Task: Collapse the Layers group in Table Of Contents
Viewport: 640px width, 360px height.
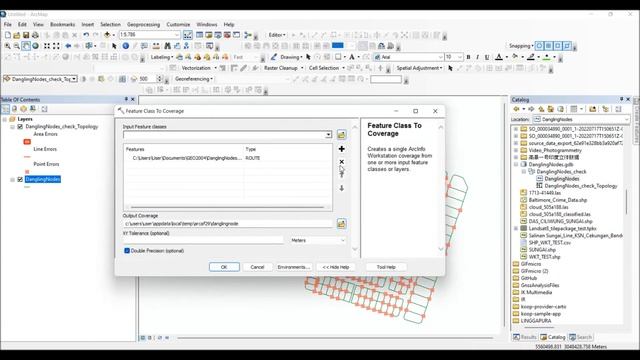Action: (x=5, y=119)
